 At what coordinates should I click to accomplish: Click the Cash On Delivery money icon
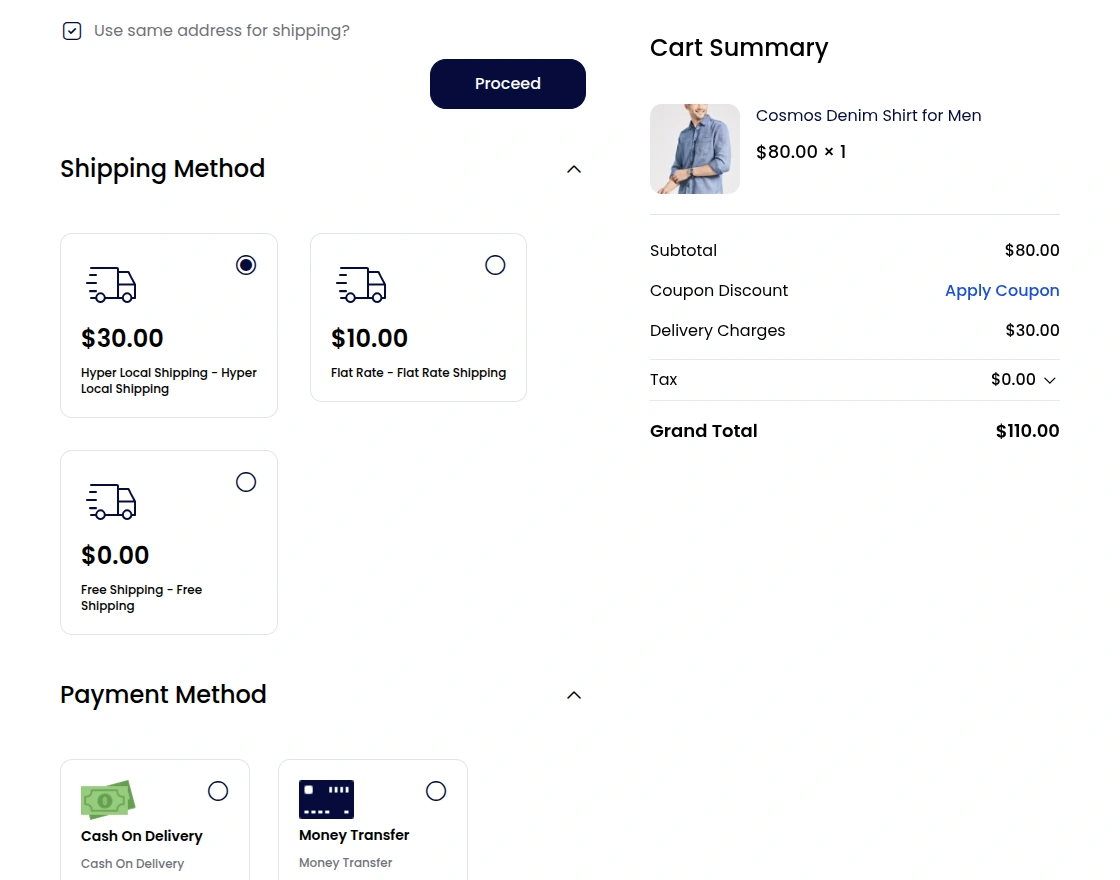click(x=107, y=800)
